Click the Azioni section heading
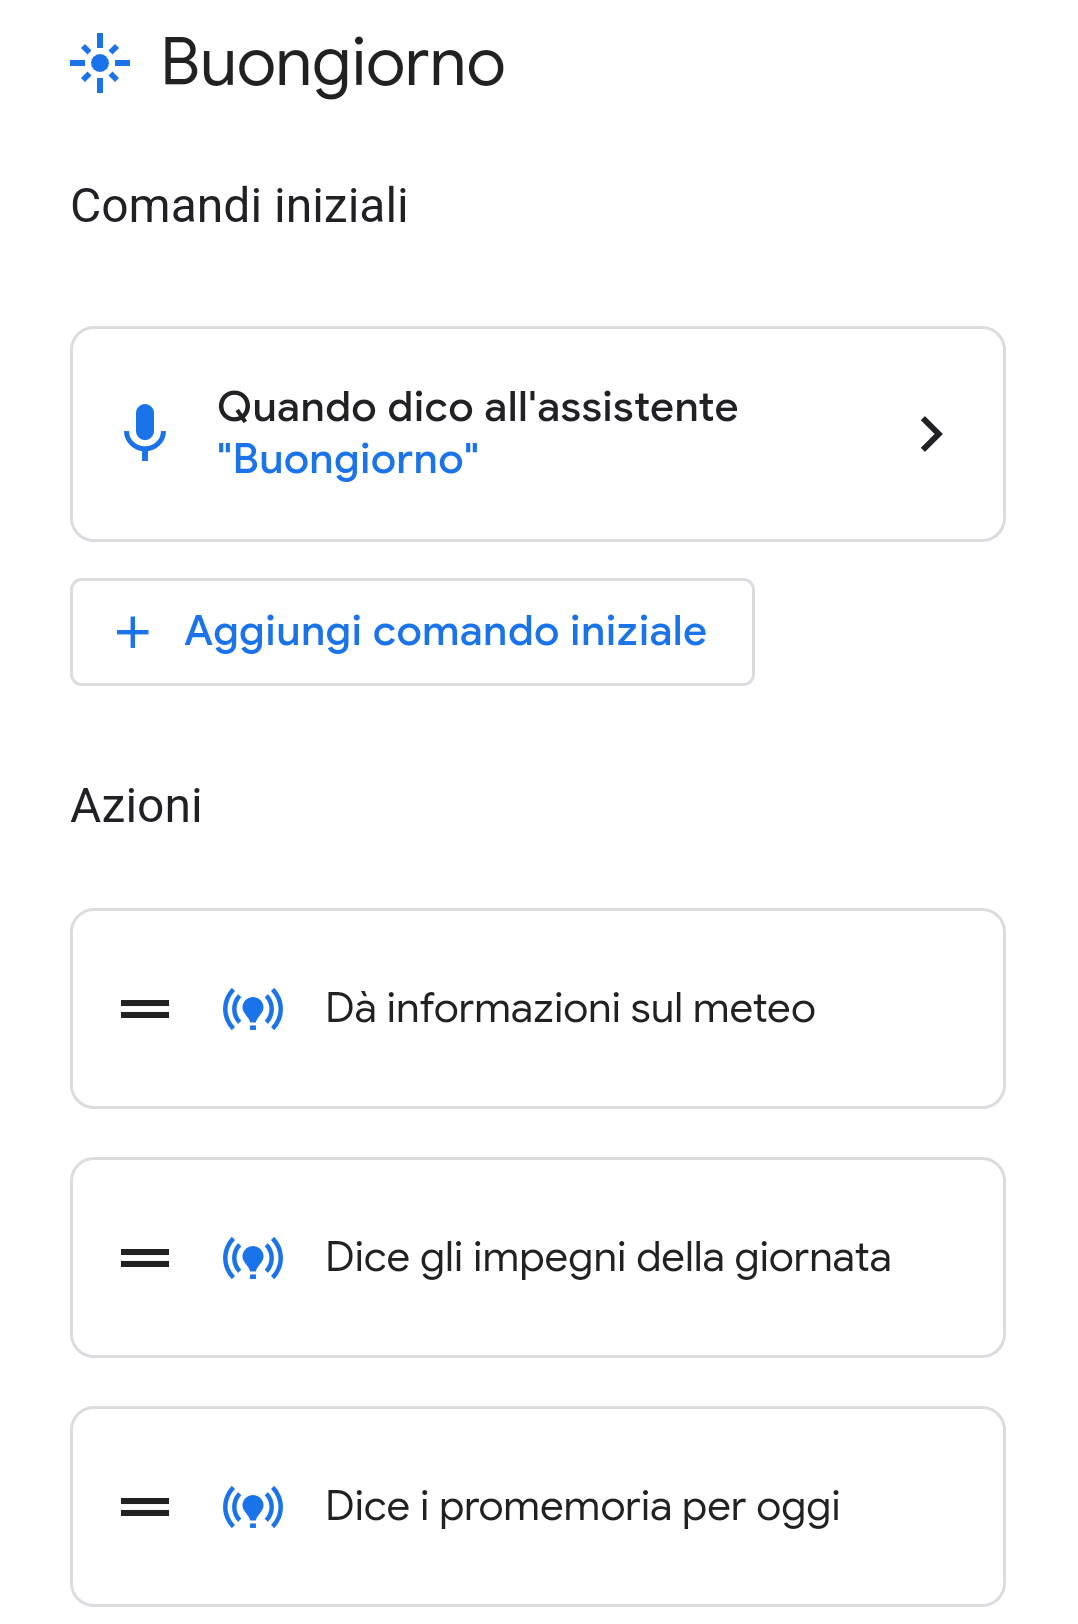 (x=137, y=804)
